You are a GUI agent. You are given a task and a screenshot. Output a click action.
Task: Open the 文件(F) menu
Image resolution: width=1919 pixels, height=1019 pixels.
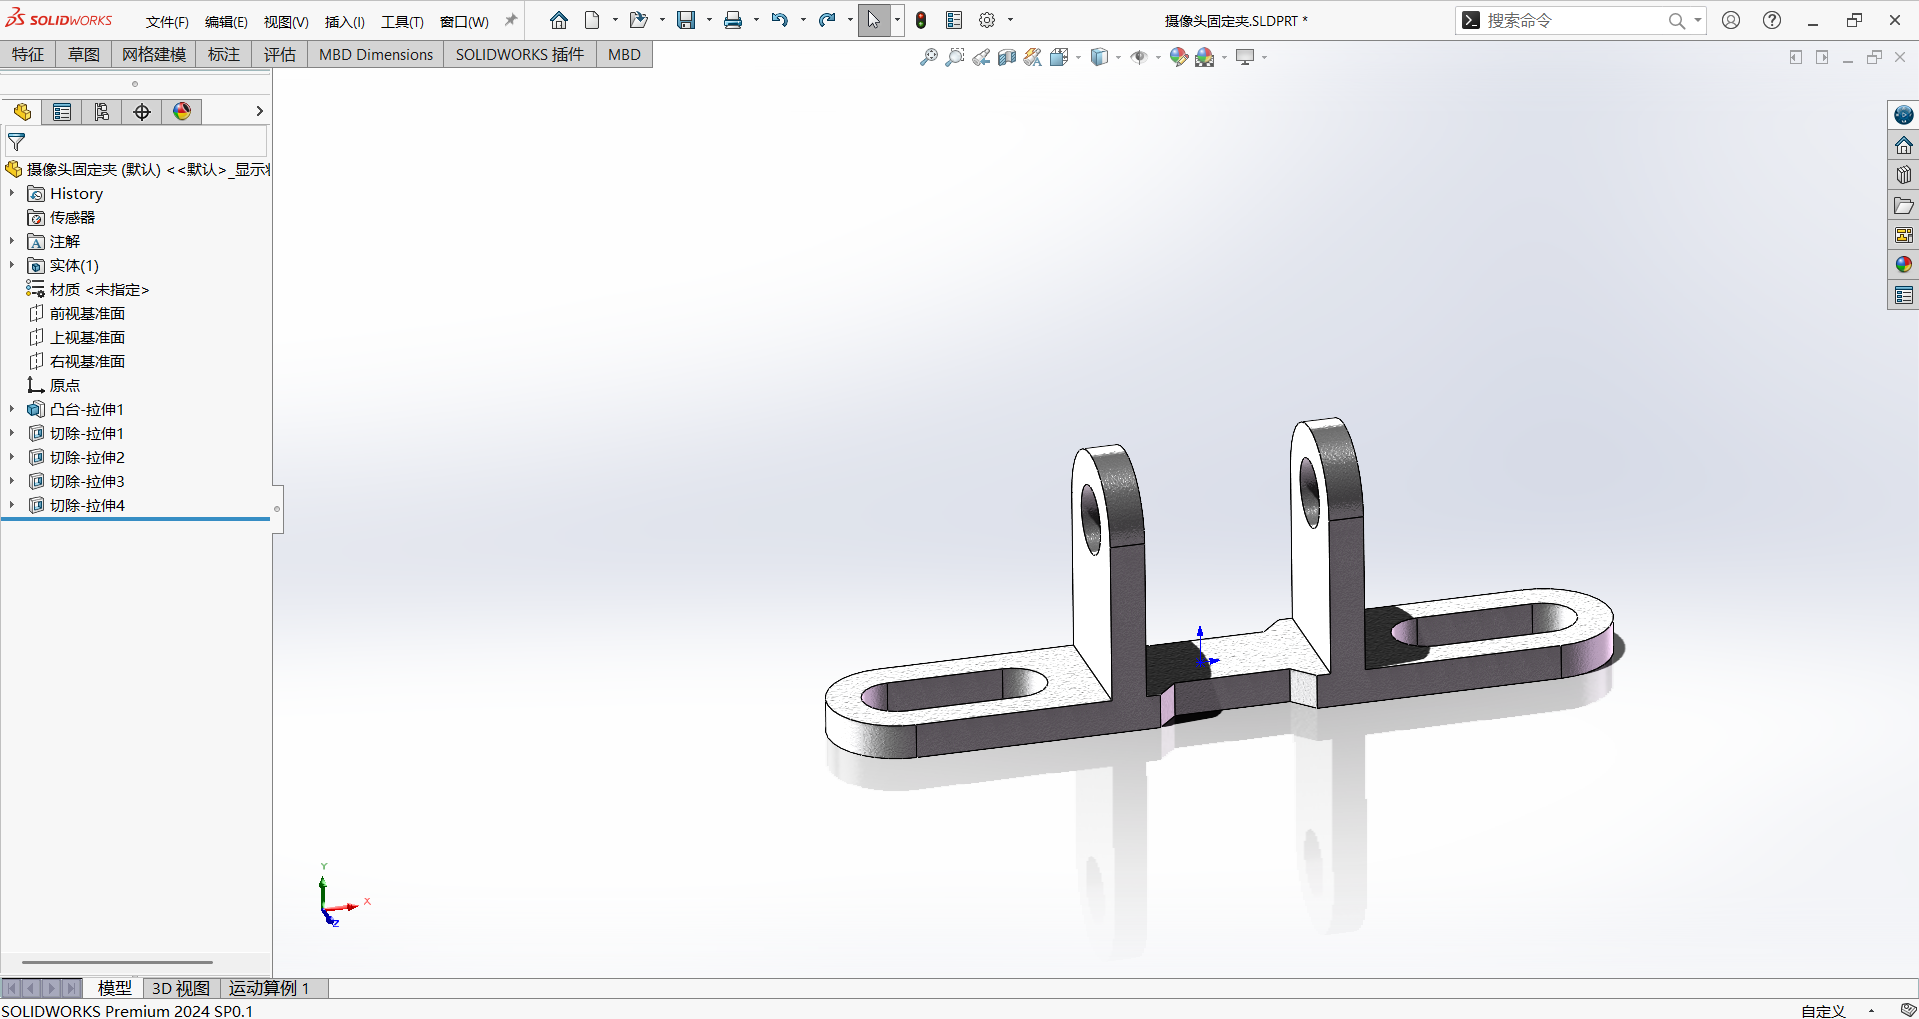coord(167,22)
